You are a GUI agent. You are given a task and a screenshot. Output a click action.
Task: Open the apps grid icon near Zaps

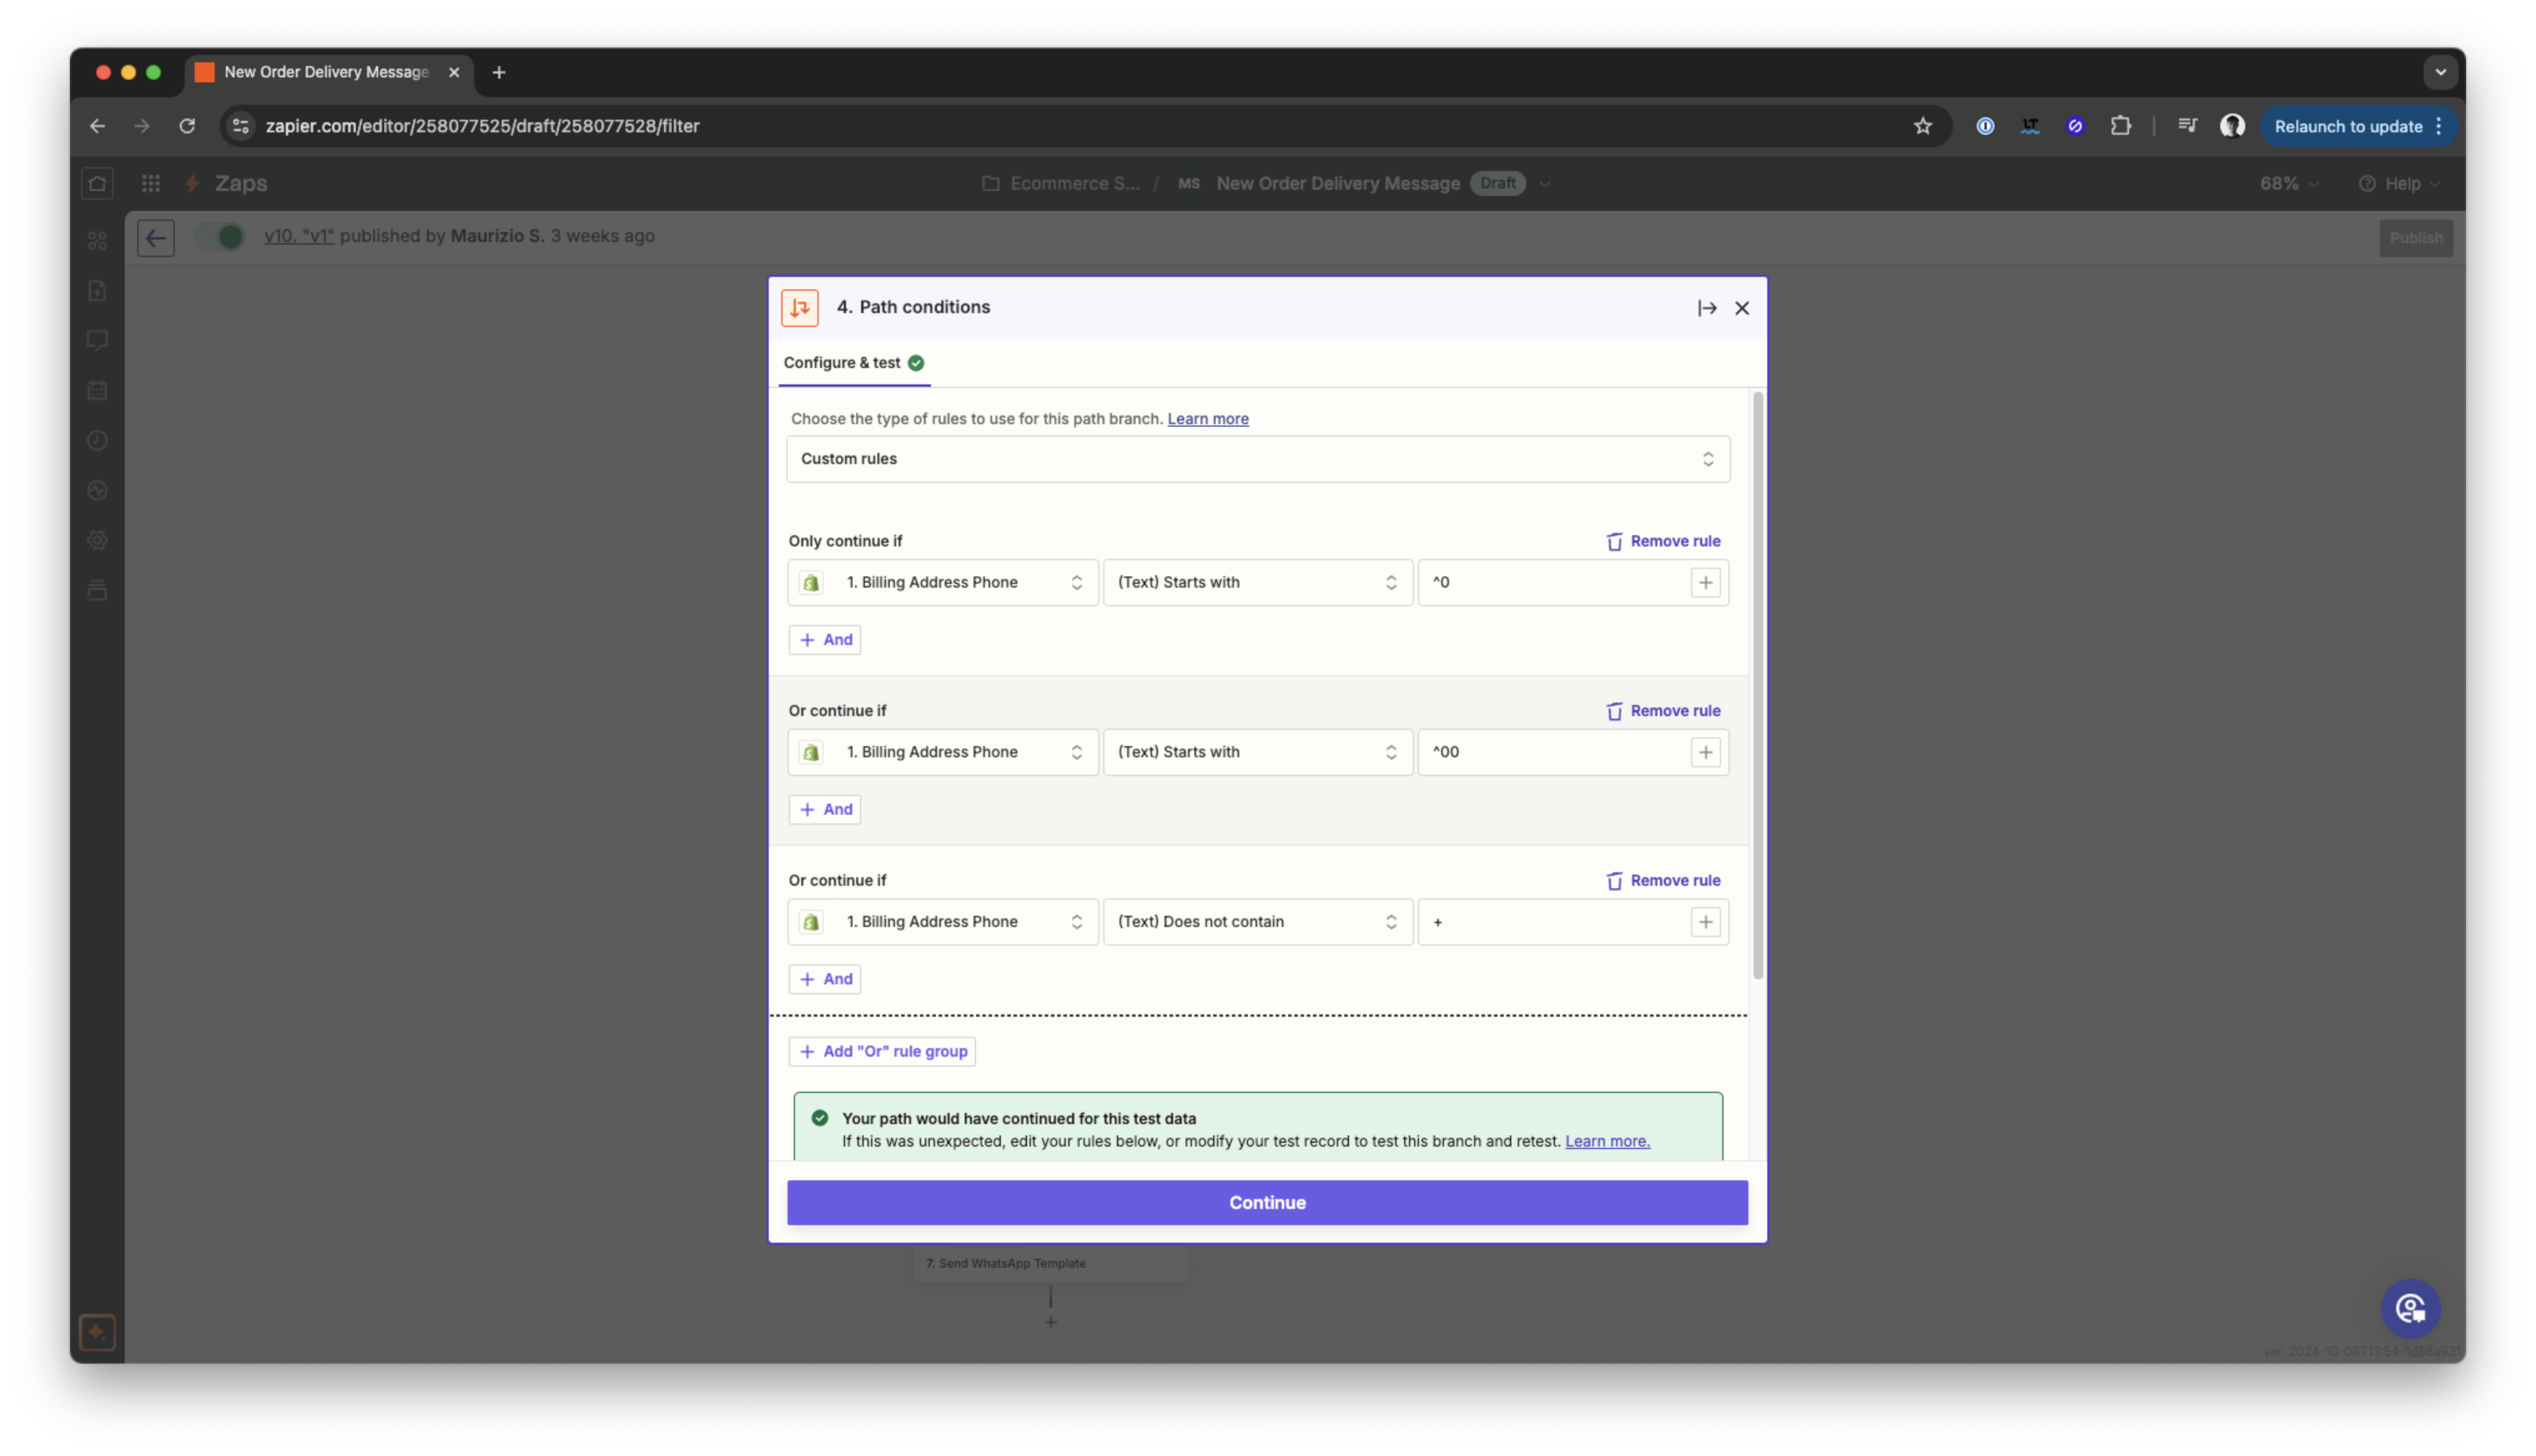[151, 183]
